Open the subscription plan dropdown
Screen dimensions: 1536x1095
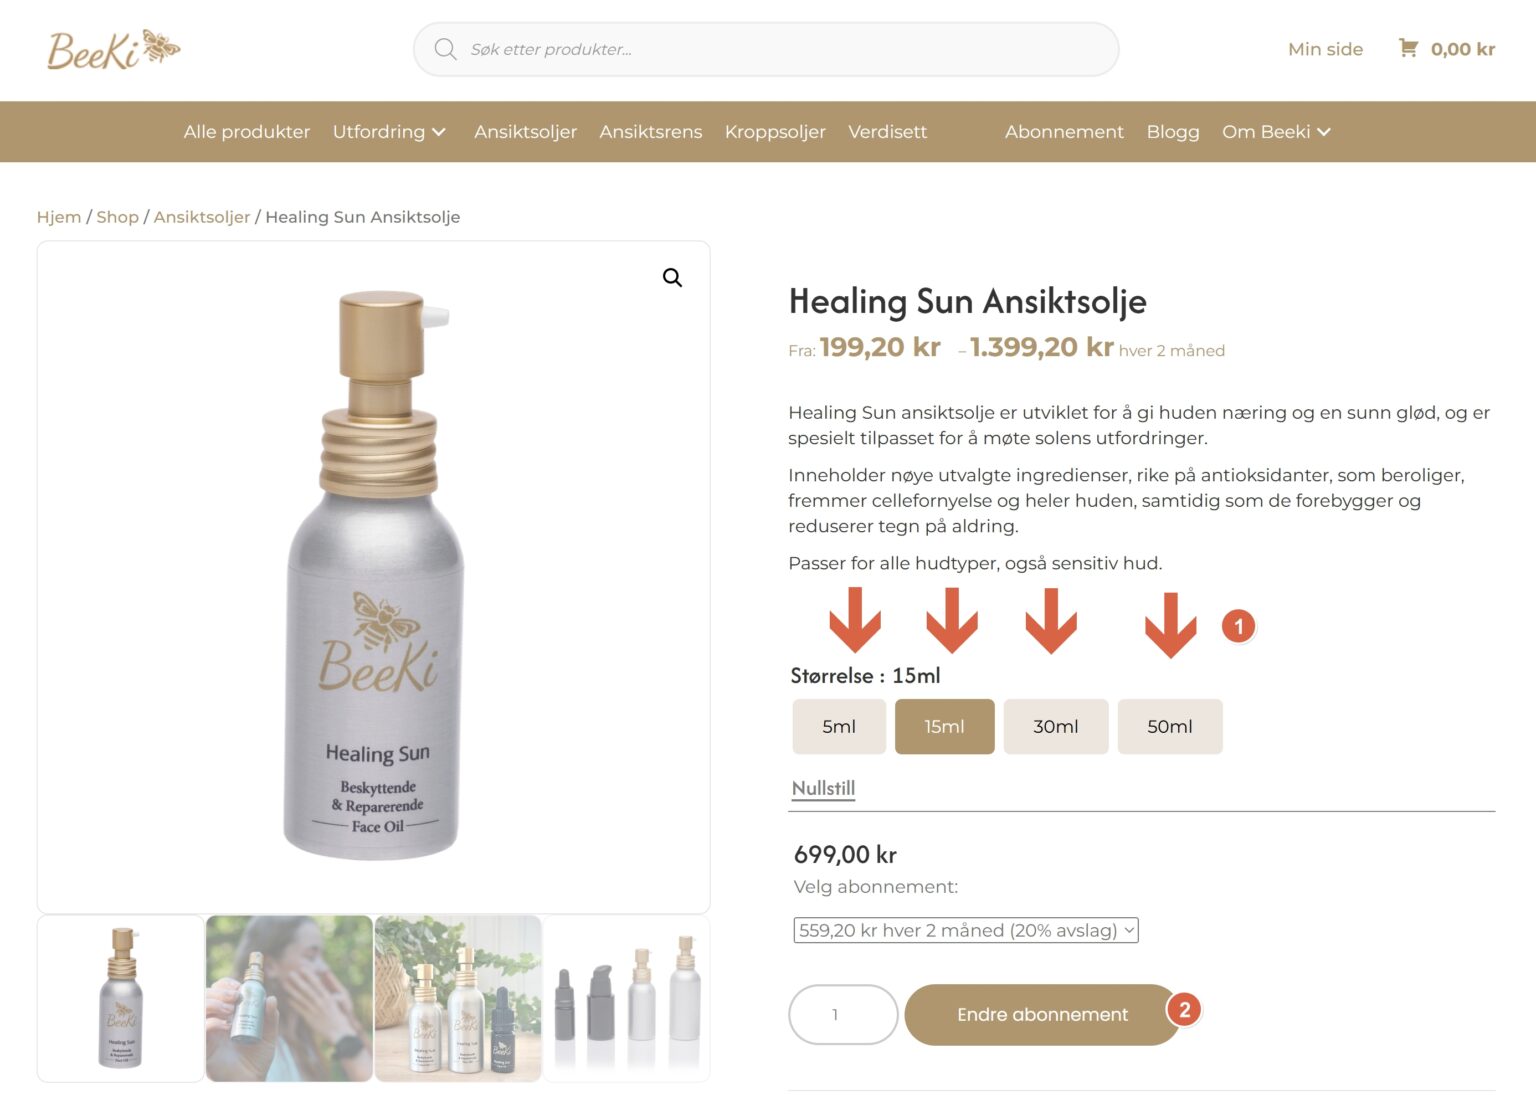point(966,930)
